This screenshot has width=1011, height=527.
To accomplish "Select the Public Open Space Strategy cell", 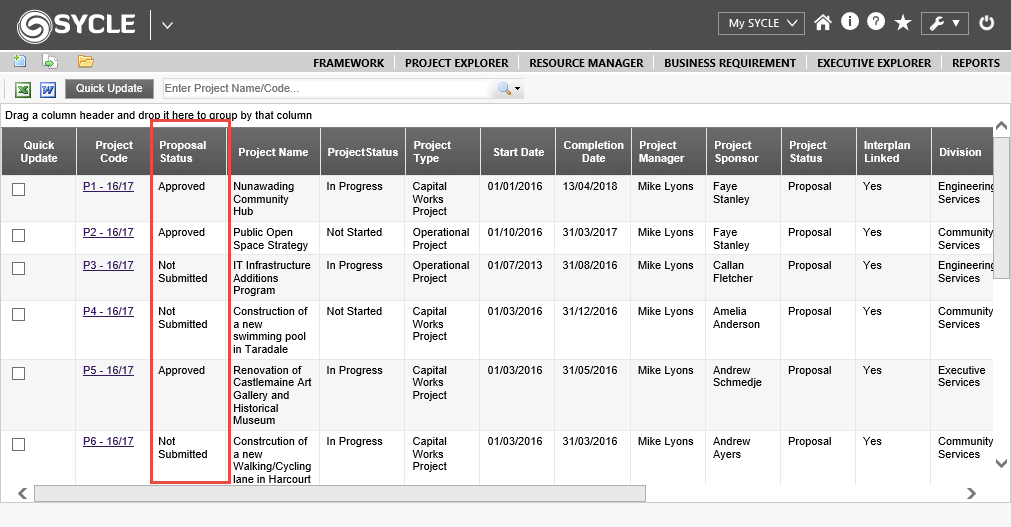I will [x=275, y=239].
